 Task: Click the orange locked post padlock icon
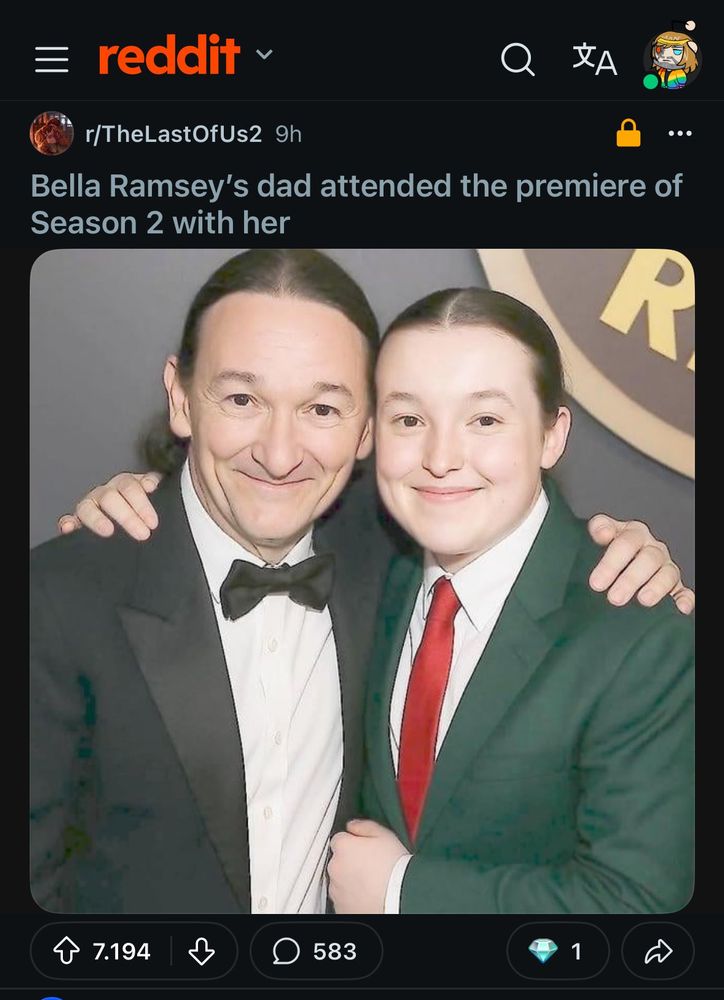[628, 133]
